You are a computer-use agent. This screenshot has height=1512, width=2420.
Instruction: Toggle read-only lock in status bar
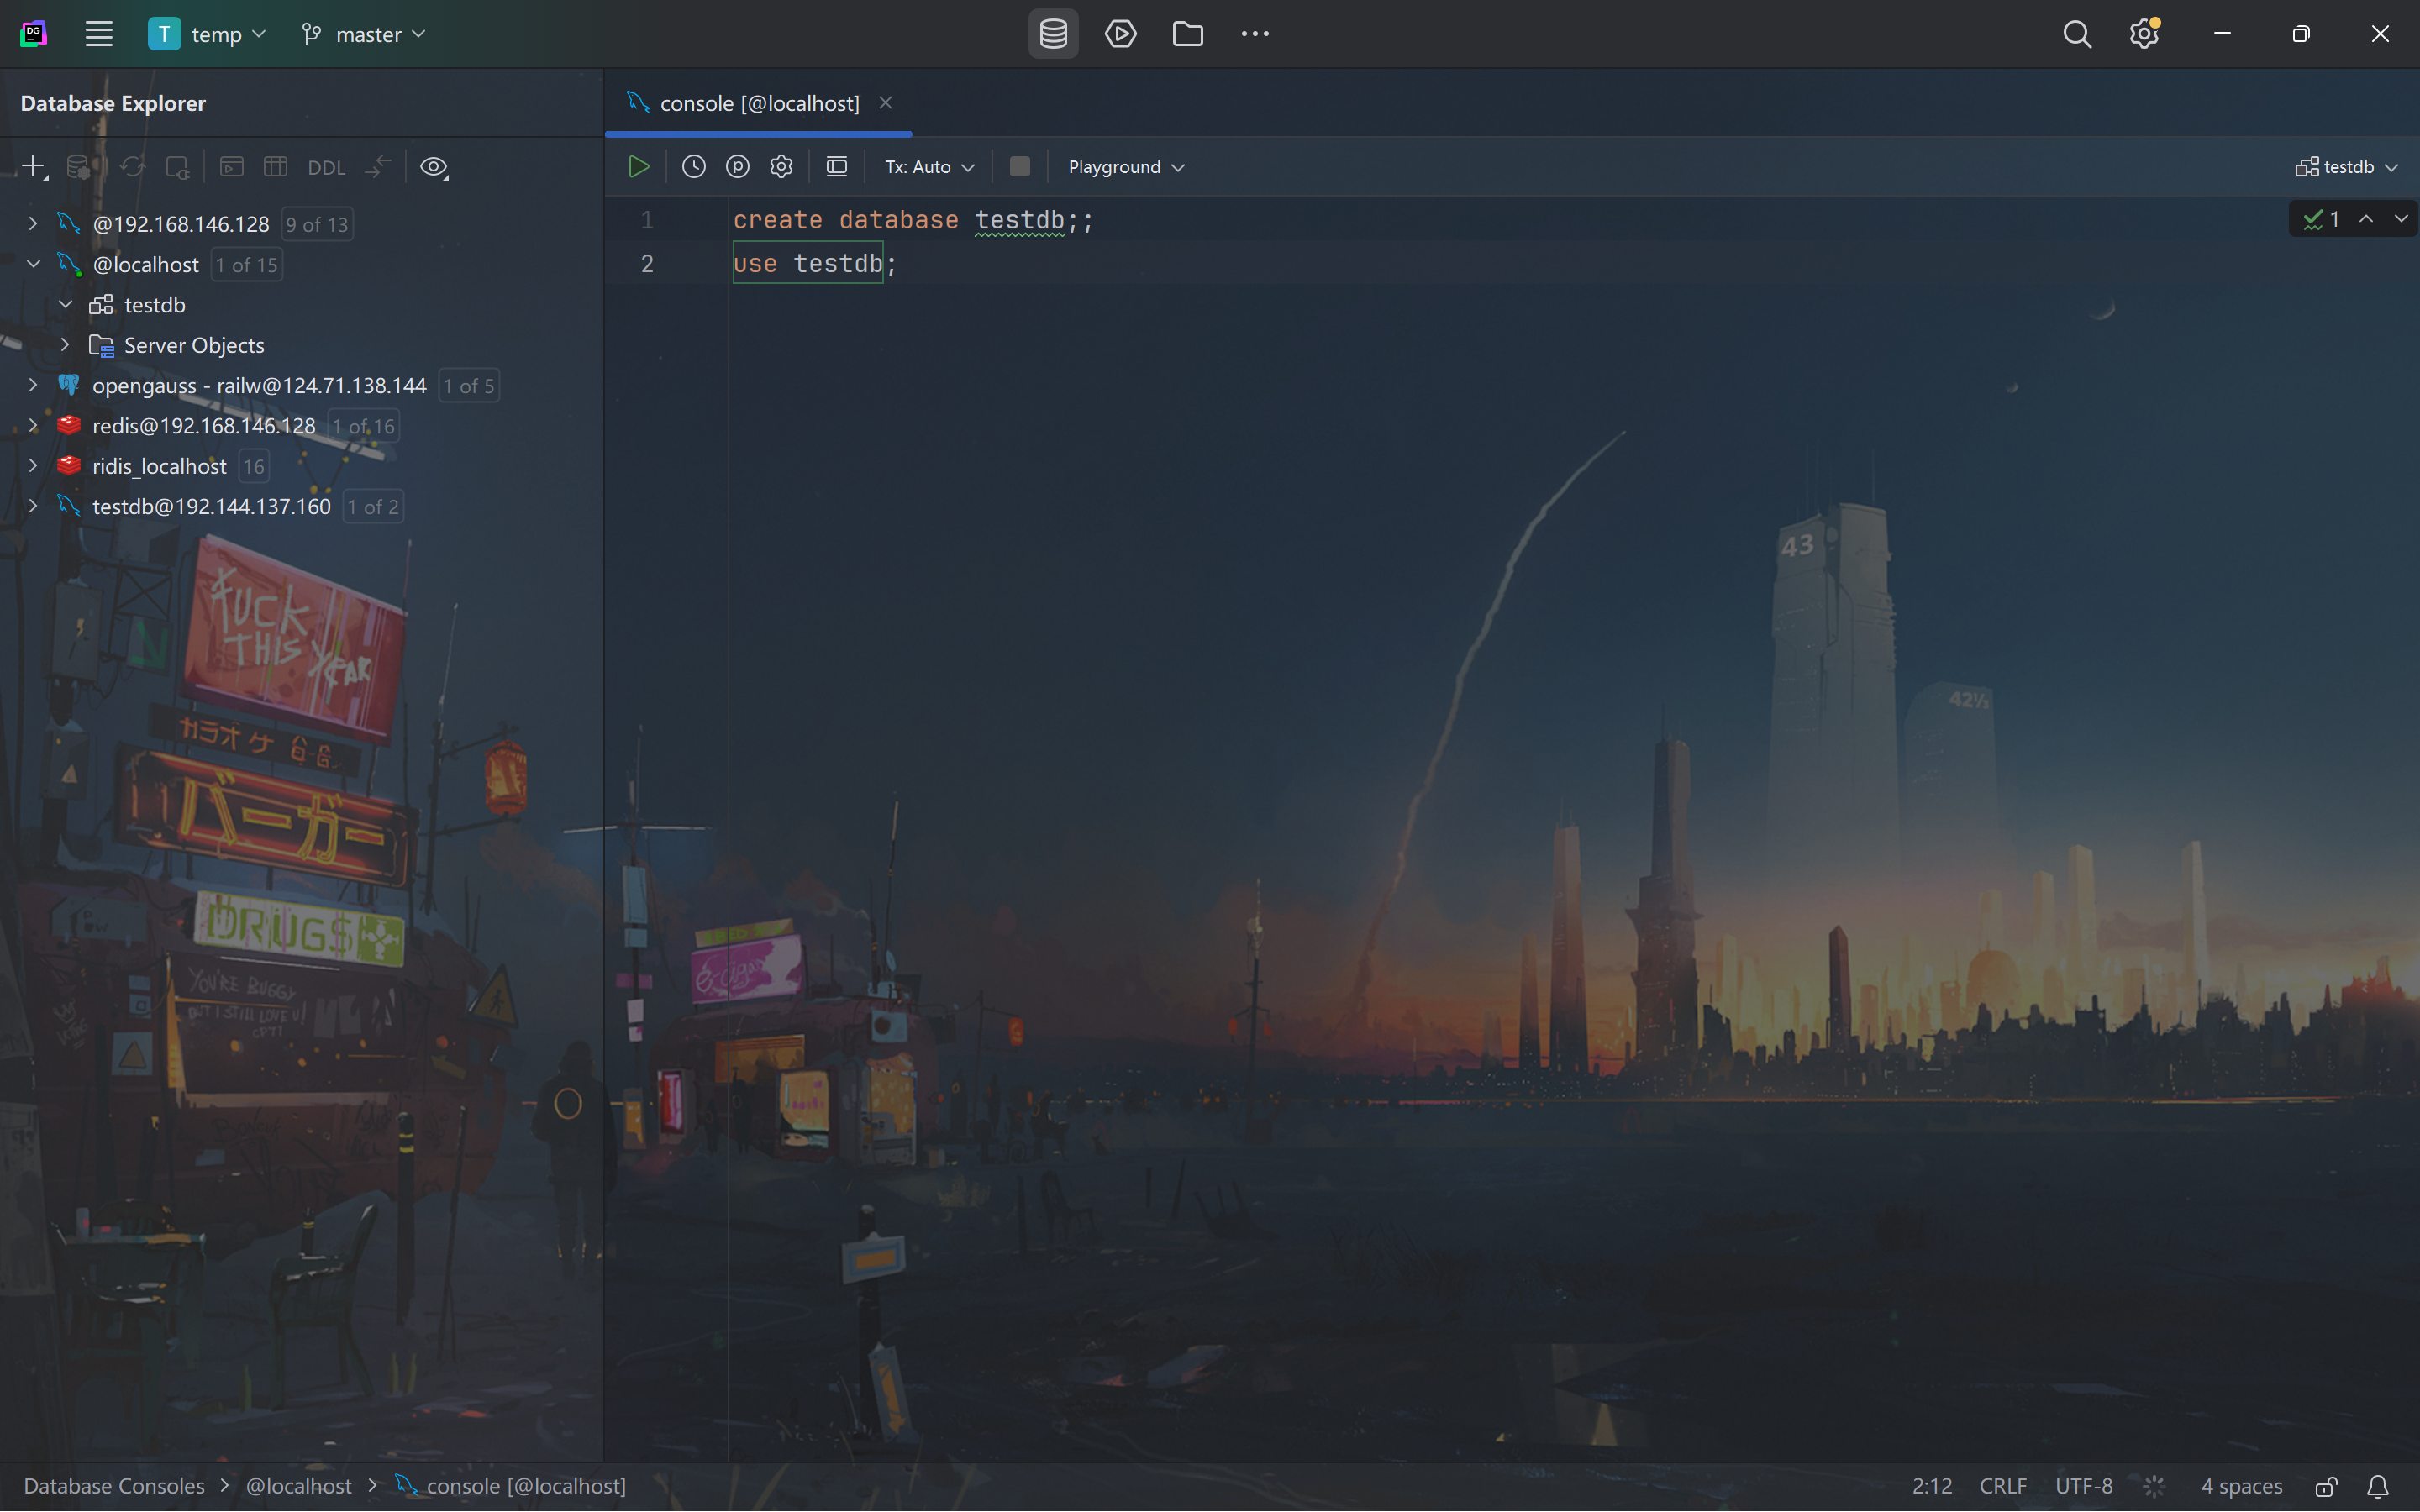(2326, 1486)
